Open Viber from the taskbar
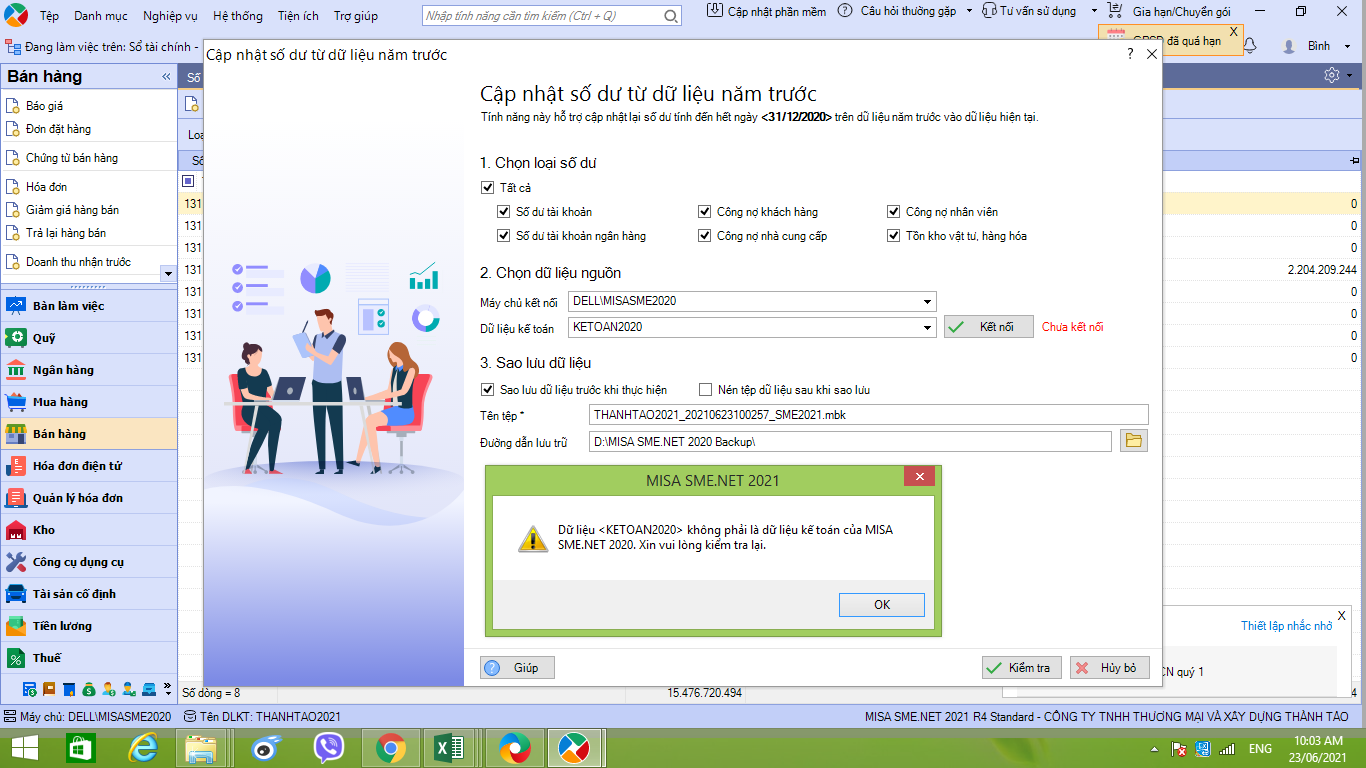Image resolution: width=1366 pixels, height=768 pixels. (x=329, y=747)
